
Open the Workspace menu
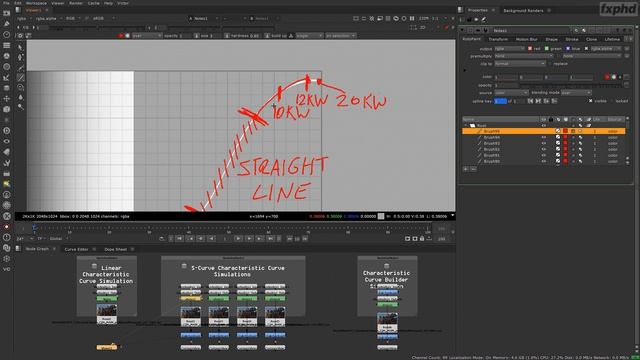(x=36, y=3)
